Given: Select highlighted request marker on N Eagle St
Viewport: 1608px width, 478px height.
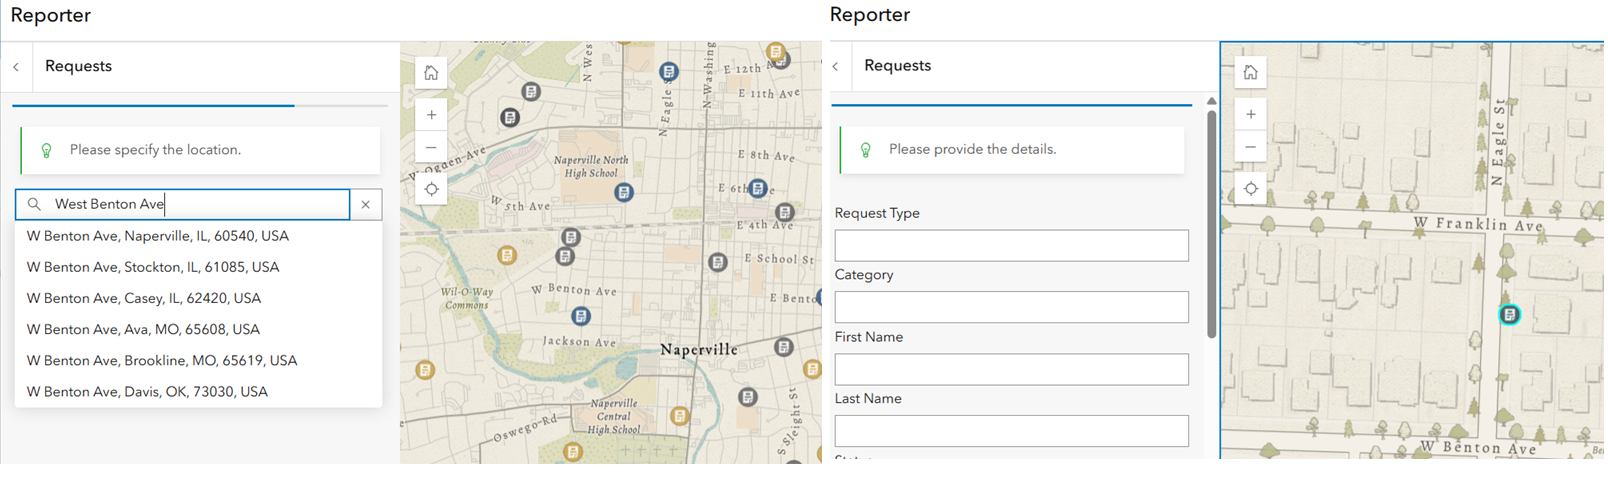Looking at the screenshot, I should (1509, 315).
